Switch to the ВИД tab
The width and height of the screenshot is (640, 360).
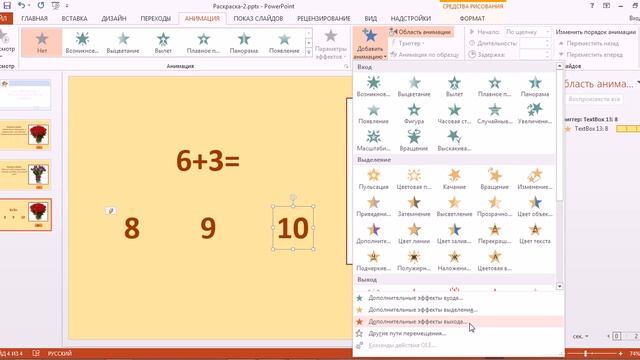[x=371, y=18]
